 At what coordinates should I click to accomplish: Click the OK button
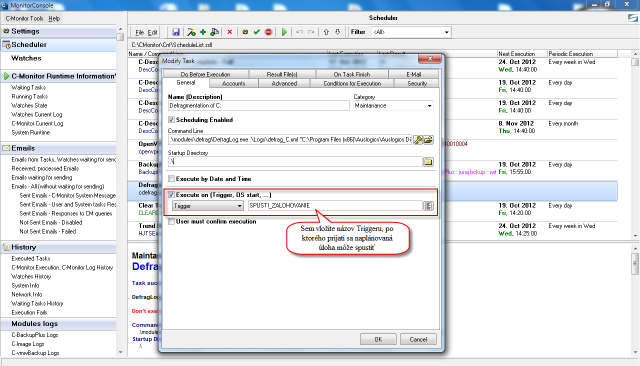coord(378,339)
